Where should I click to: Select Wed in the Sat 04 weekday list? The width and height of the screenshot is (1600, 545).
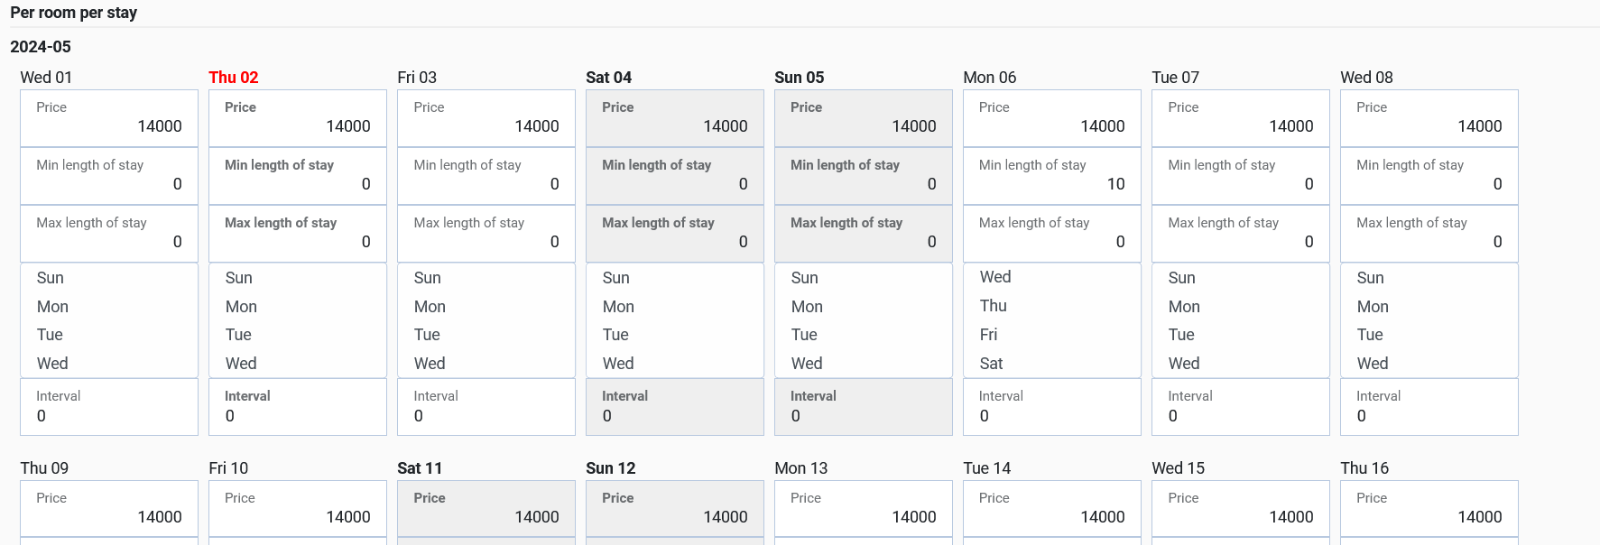(x=618, y=363)
